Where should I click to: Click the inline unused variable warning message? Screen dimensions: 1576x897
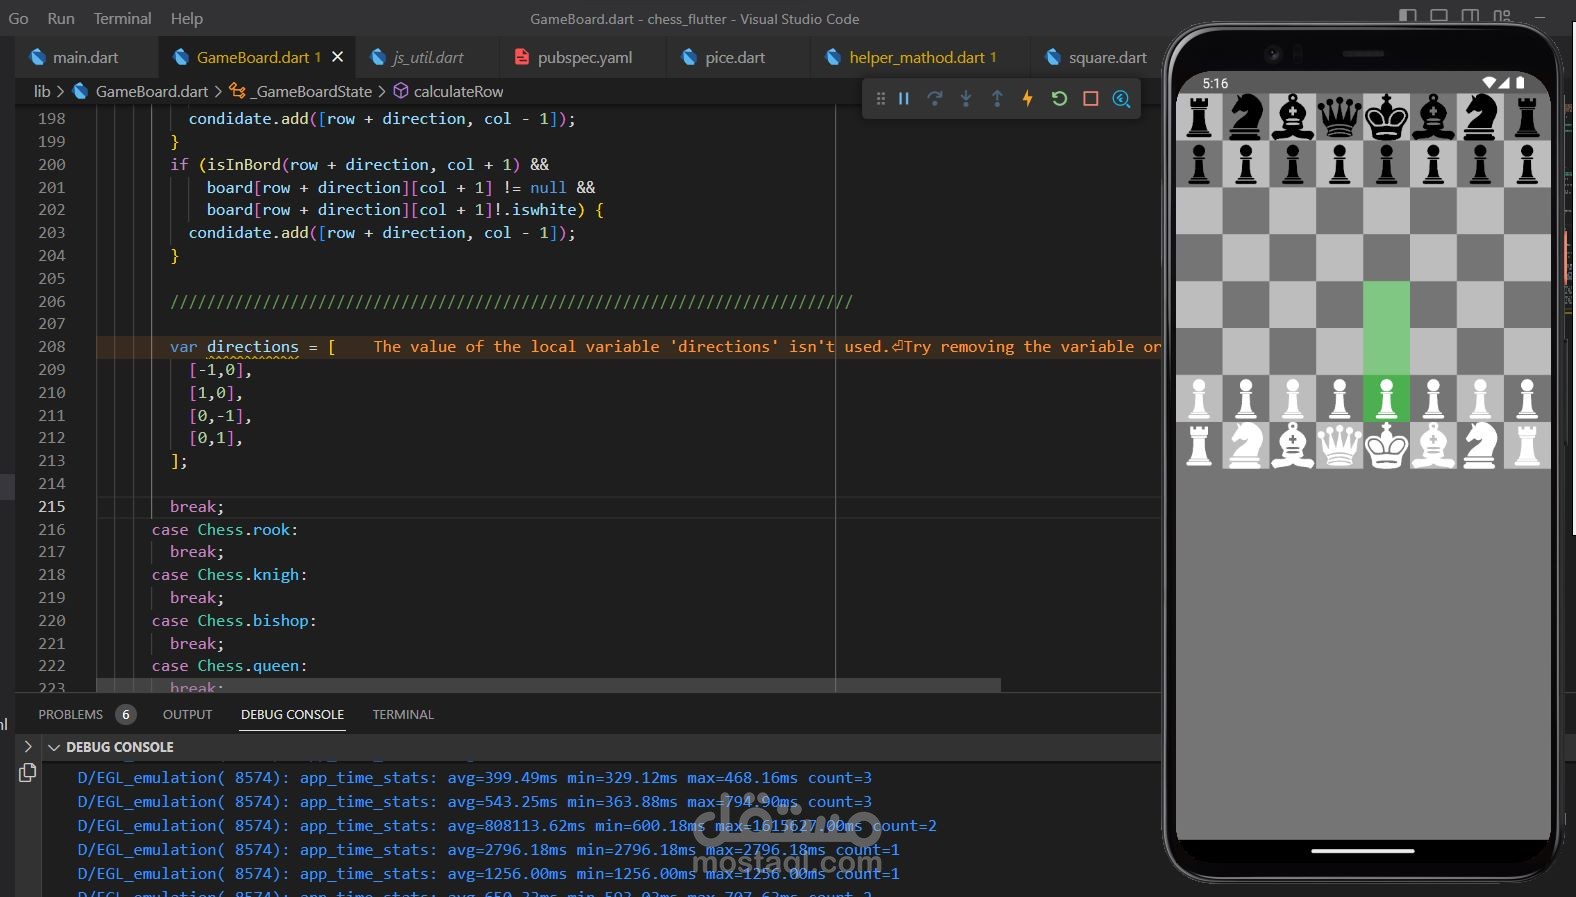(767, 346)
